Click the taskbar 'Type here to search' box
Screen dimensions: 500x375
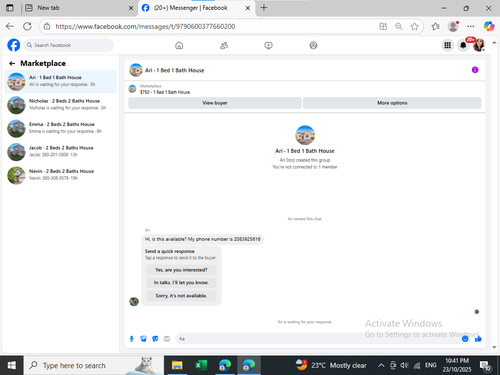(93, 365)
